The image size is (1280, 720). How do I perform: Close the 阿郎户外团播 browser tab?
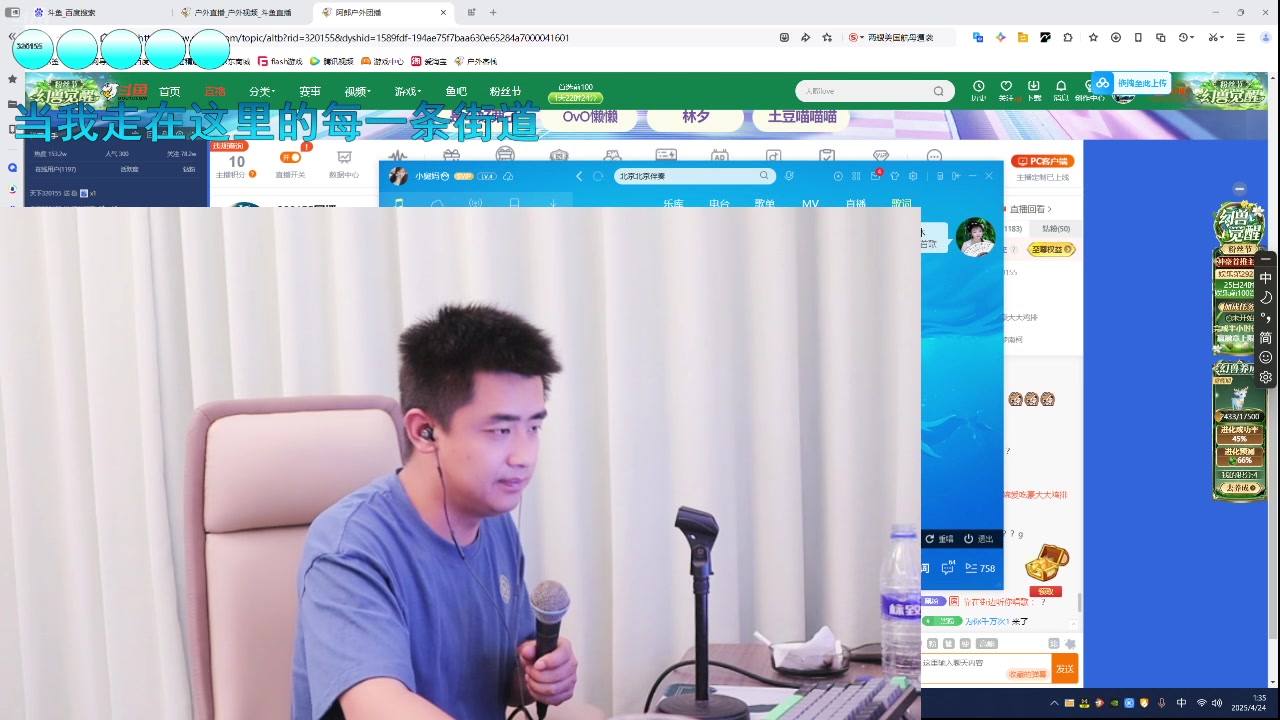443,12
